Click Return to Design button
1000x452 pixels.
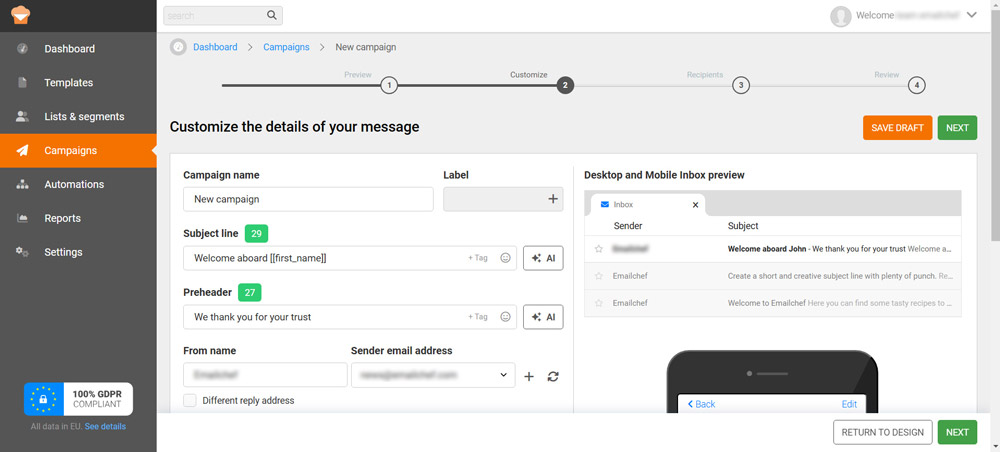pos(882,432)
